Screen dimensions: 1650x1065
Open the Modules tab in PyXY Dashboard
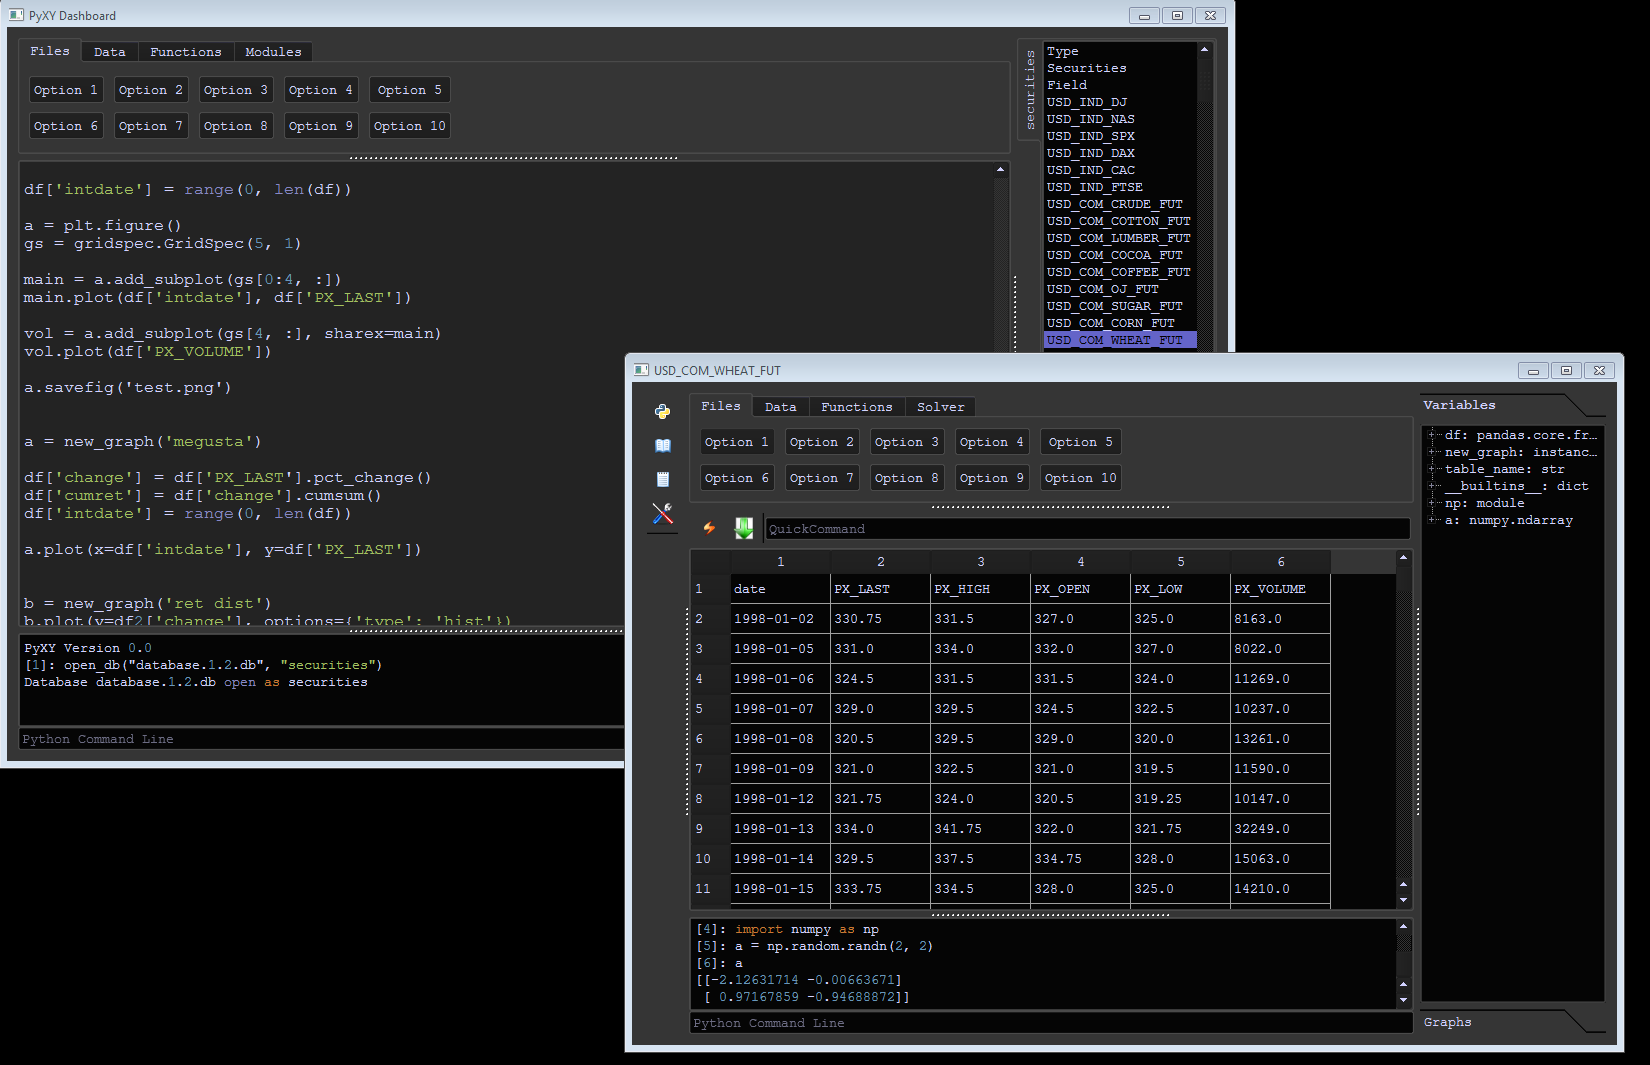pyautogui.click(x=273, y=52)
